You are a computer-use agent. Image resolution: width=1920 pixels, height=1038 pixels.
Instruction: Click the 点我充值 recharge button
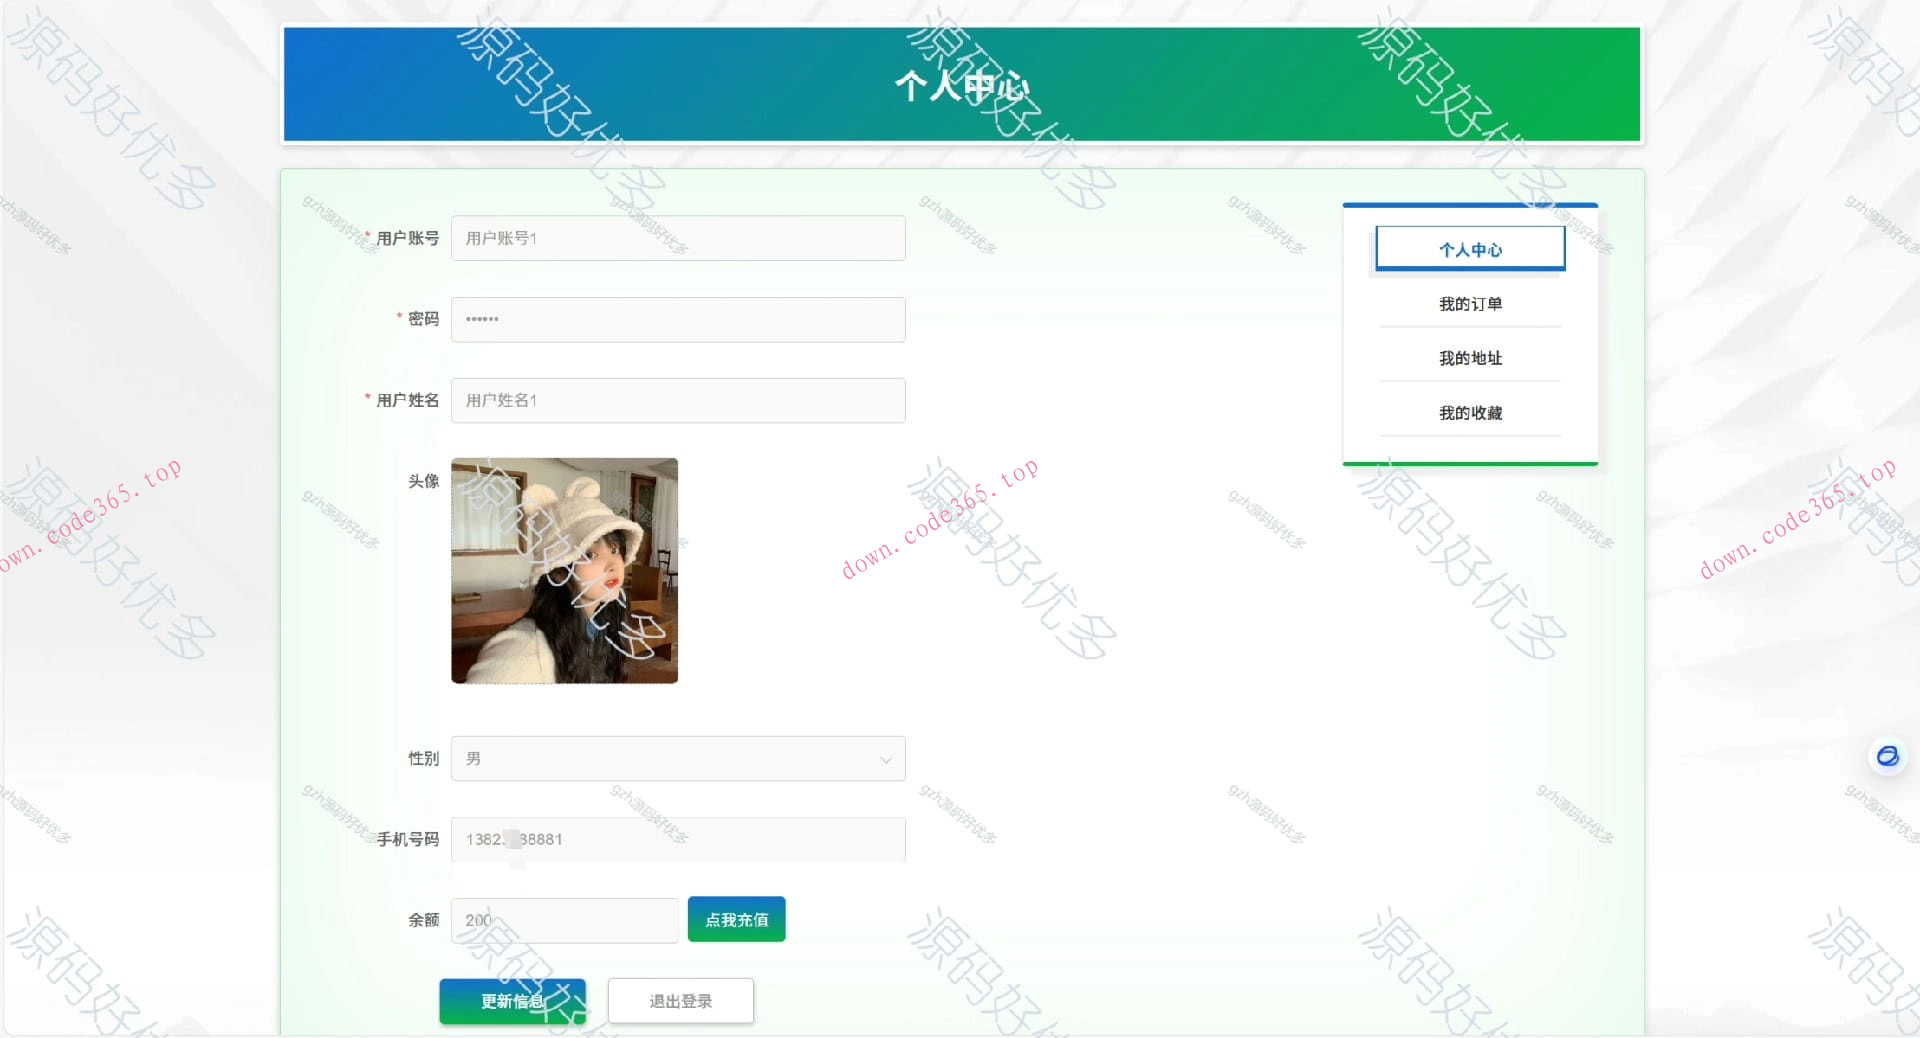coord(736,919)
